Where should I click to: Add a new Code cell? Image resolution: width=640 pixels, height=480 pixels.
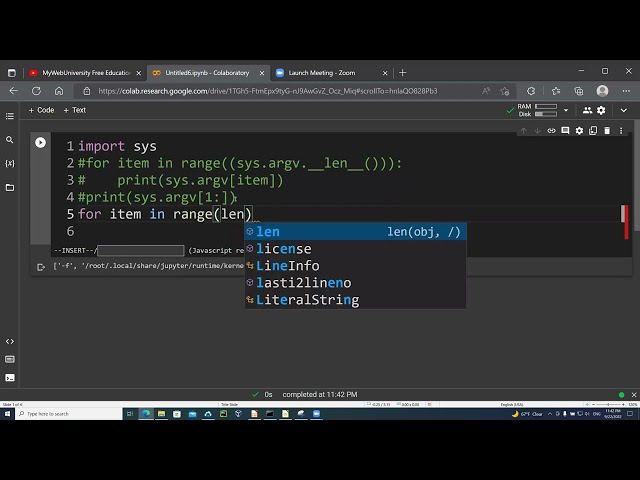(x=41, y=110)
